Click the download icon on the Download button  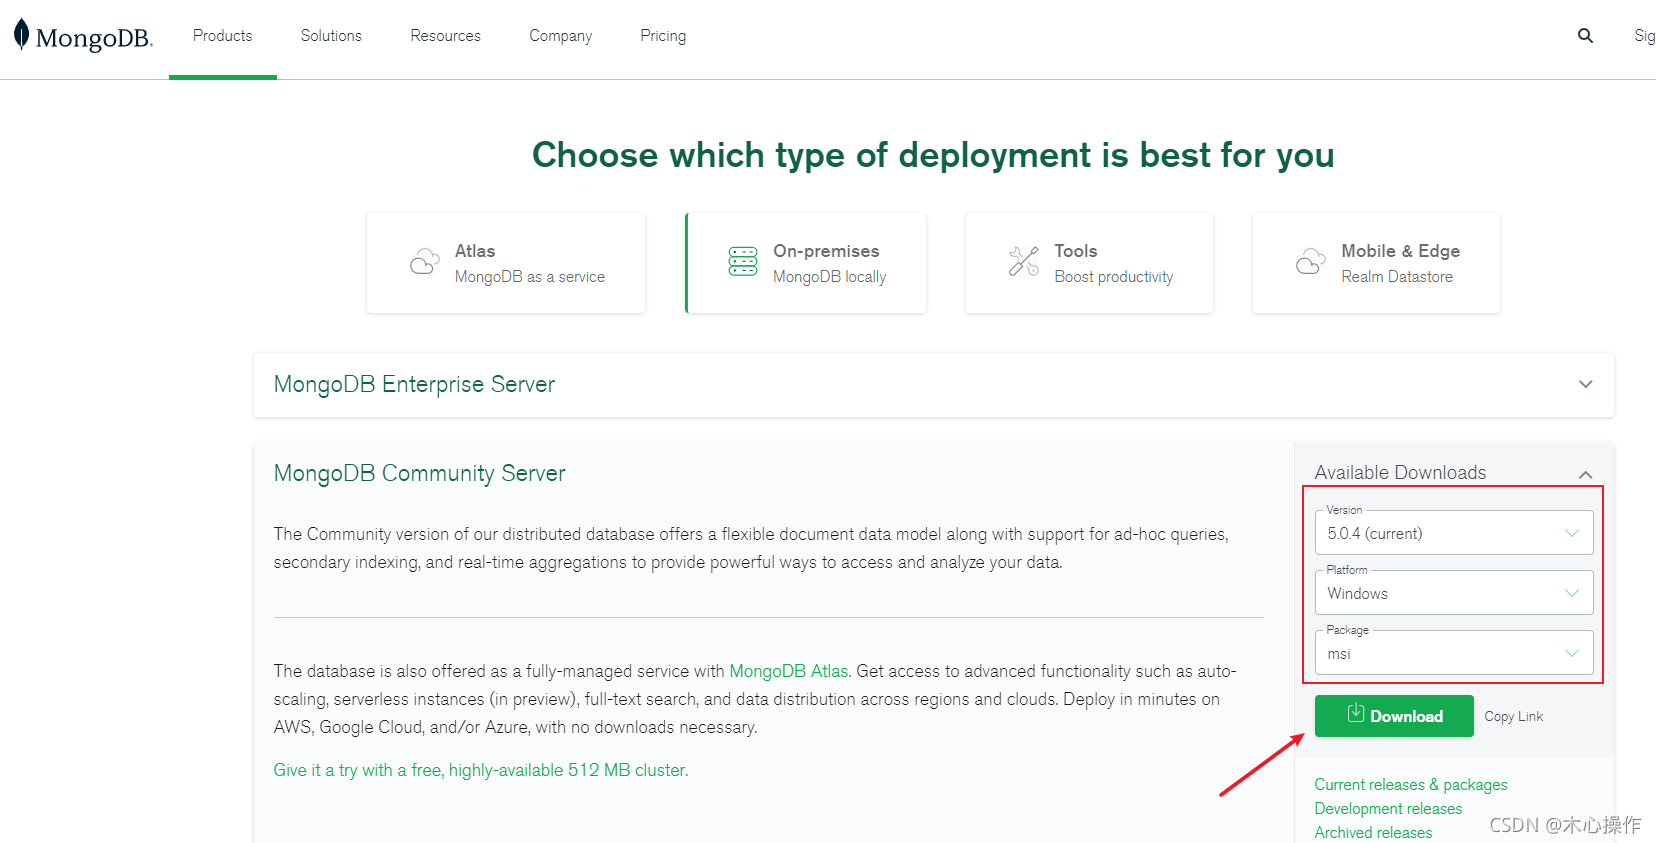[x=1356, y=713]
